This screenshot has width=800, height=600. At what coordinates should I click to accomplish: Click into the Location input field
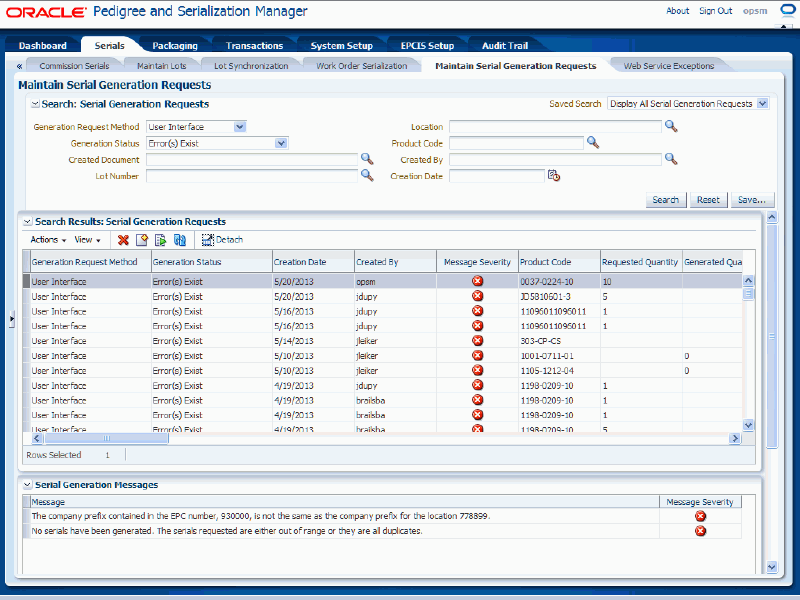pos(555,127)
